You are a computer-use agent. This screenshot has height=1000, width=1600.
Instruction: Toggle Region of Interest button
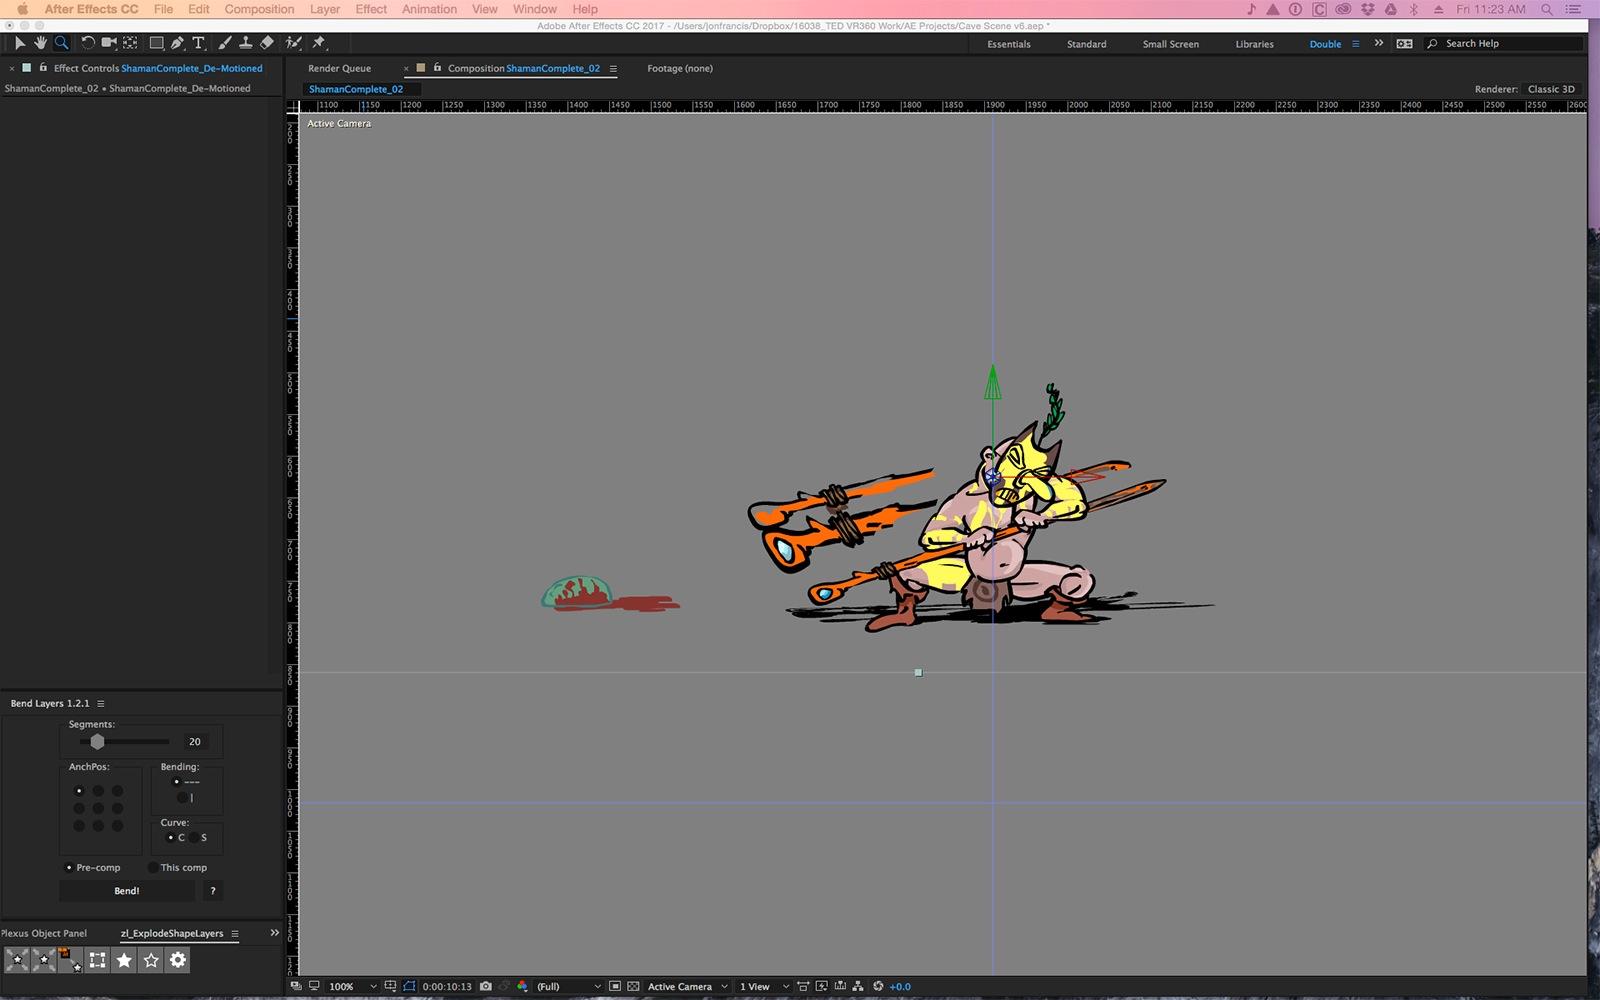pyautogui.click(x=615, y=986)
